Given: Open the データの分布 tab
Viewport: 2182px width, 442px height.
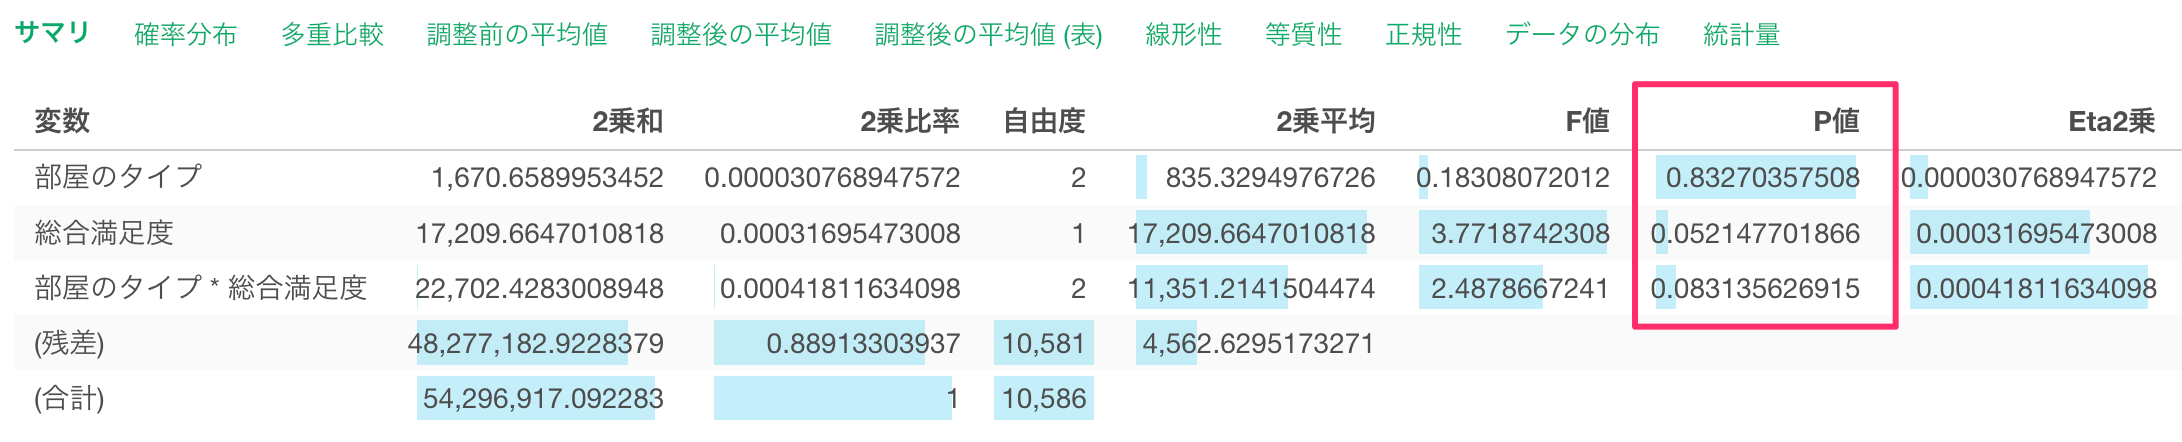Looking at the screenshot, I should [1582, 35].
